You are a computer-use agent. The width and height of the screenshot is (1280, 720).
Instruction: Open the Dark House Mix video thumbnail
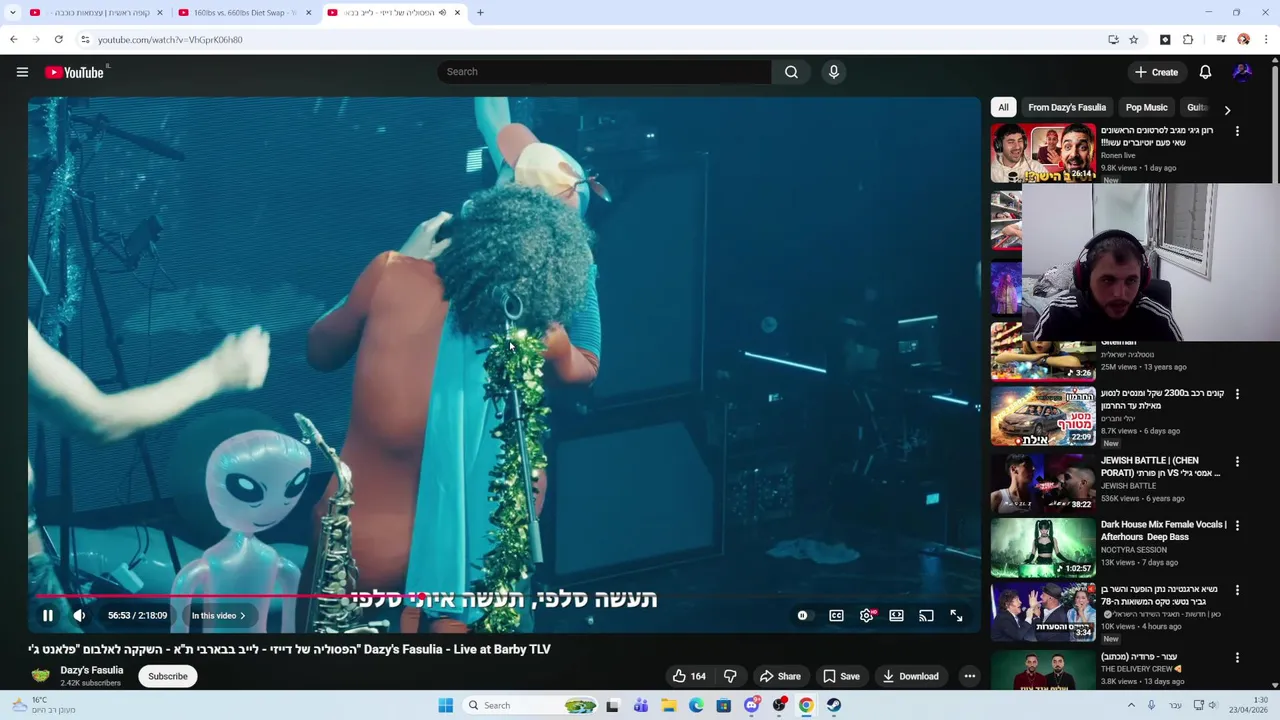(1043, 547)
